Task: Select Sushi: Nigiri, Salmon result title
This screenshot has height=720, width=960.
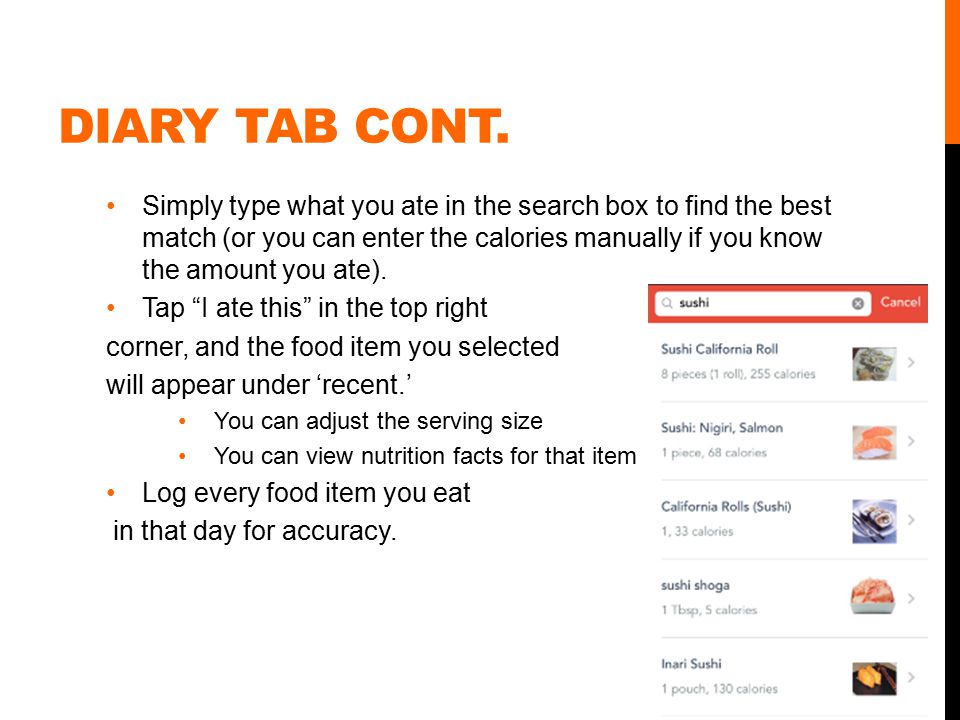Action: (x=722, y=428)
